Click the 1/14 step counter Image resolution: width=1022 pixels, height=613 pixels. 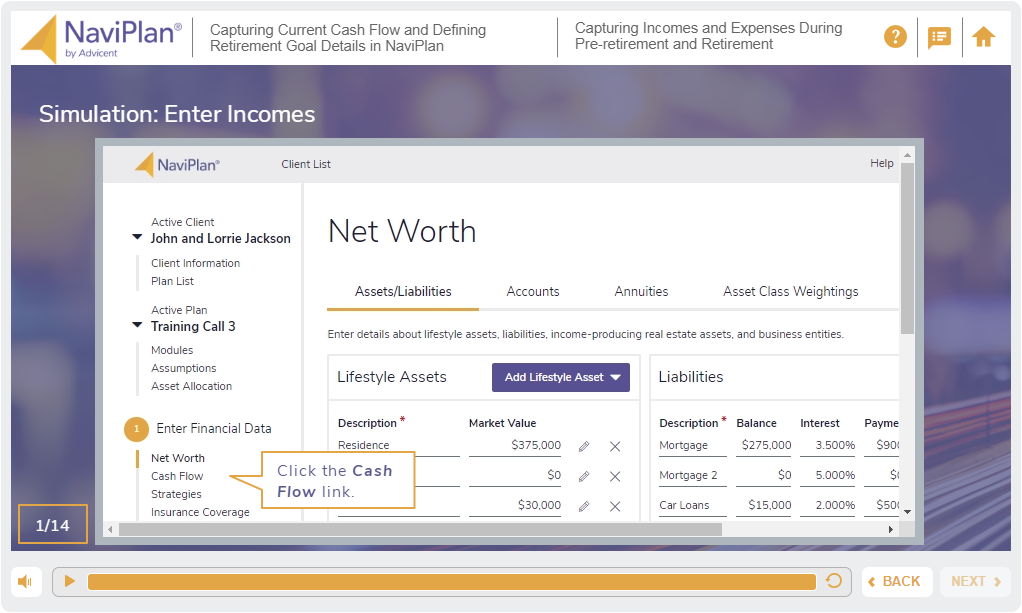pyautogui.click(x=53, y=524)
